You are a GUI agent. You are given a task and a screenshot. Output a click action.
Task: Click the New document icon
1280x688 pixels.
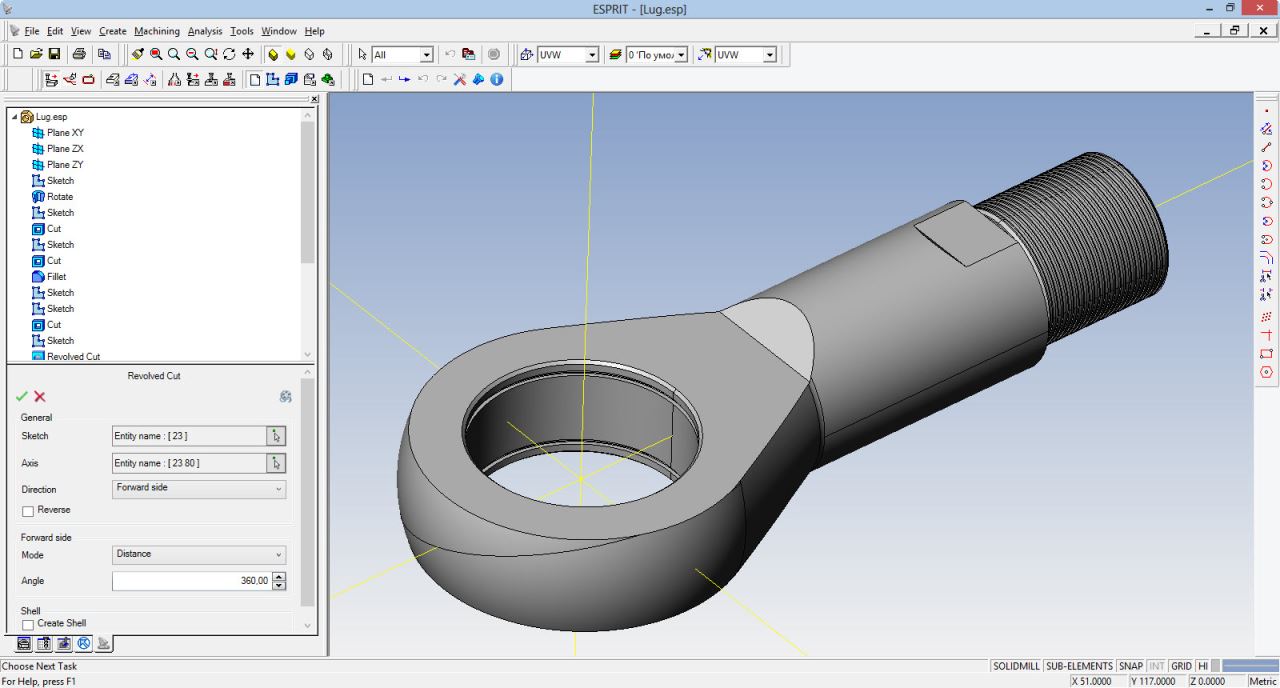19,54
